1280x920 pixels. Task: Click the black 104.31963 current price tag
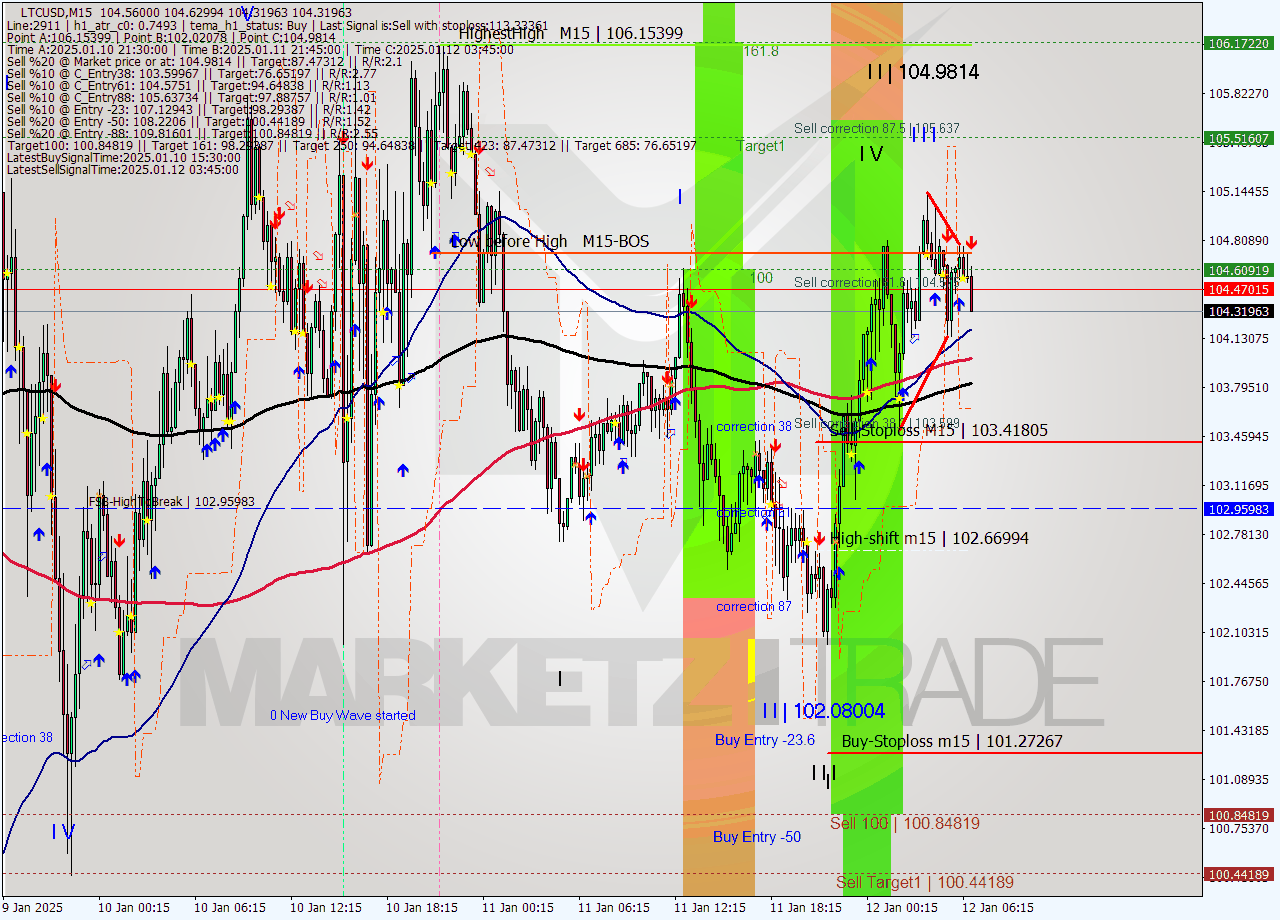(1239, 312)
